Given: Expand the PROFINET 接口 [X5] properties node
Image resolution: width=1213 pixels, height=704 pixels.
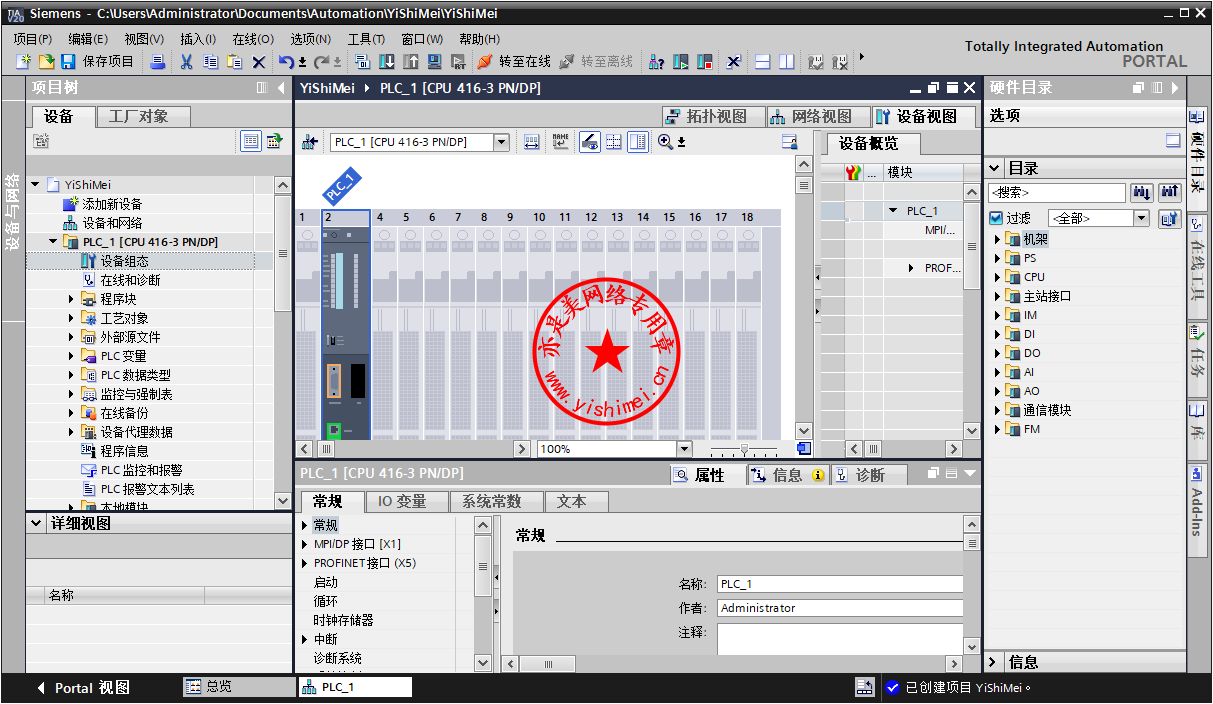Looking at the screenshot, I should click(305, 563).
